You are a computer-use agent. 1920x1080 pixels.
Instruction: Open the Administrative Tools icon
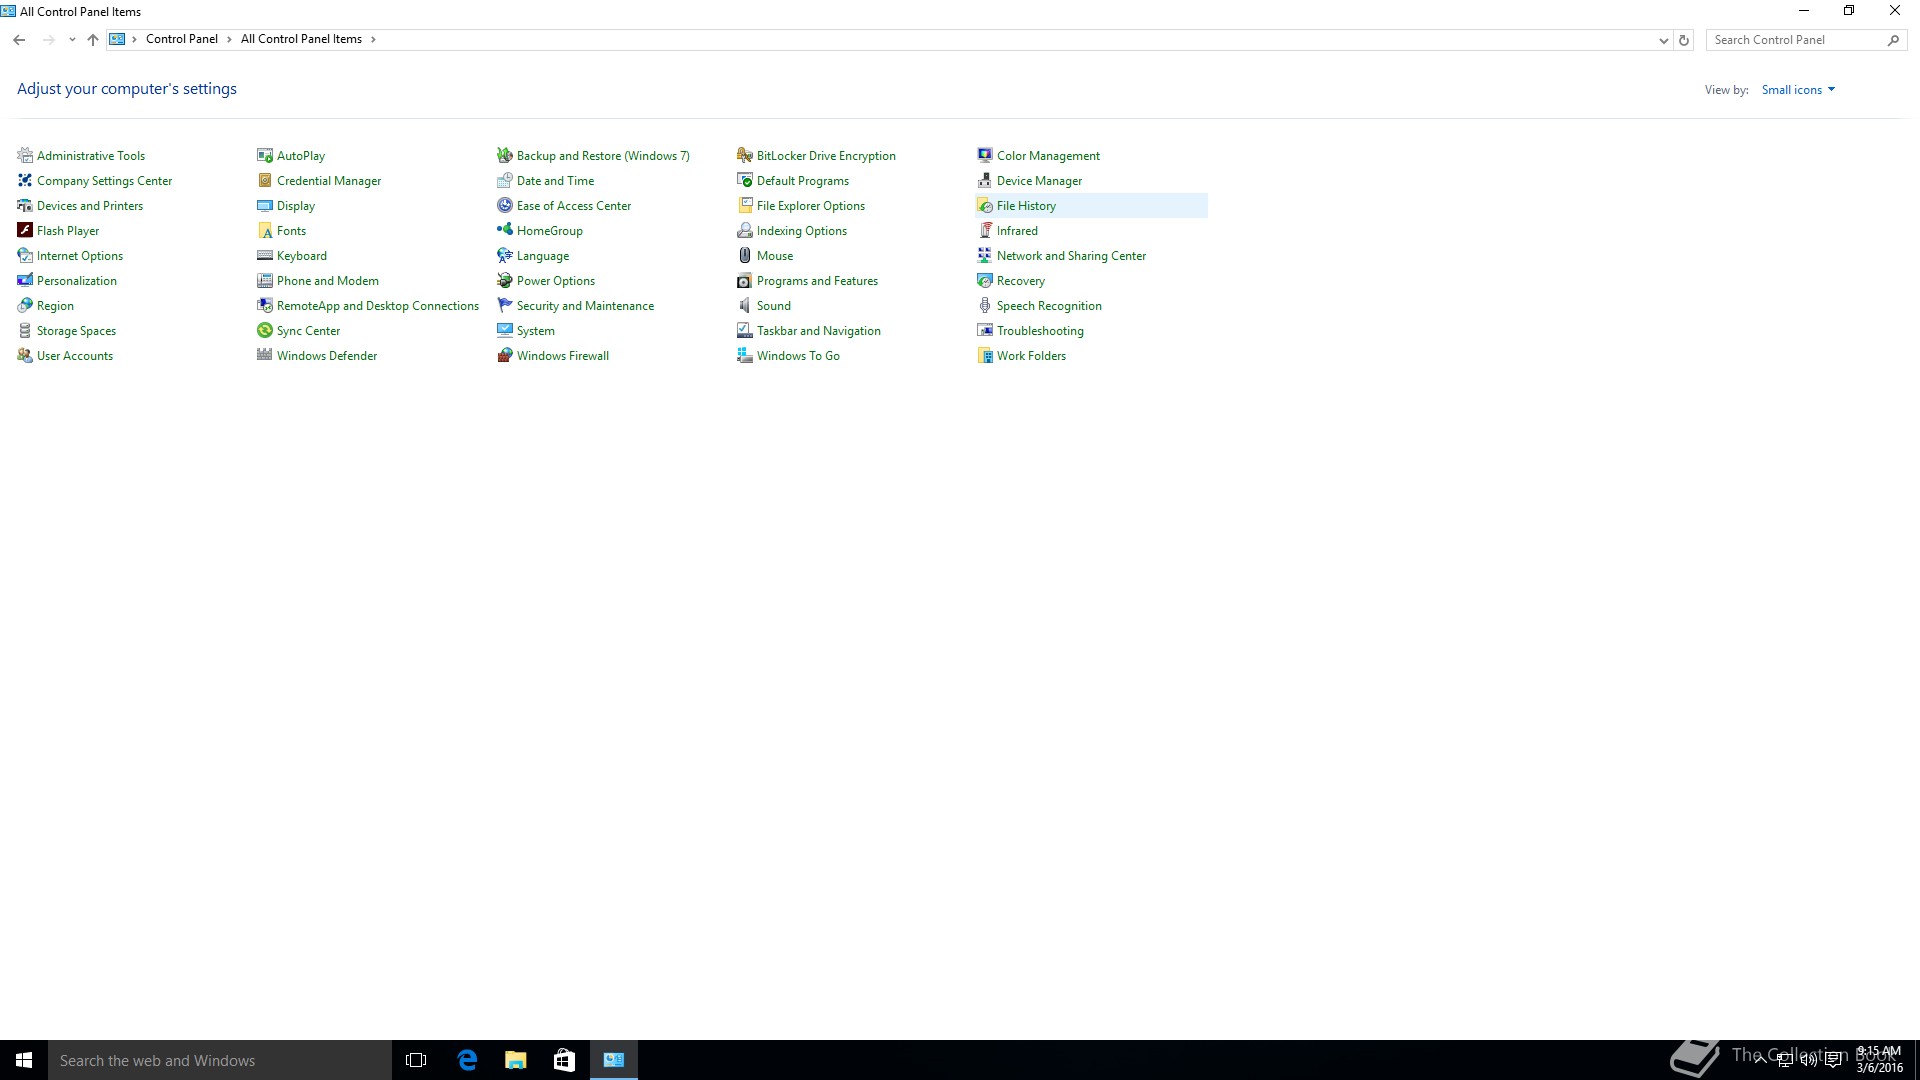coord(25,155)
